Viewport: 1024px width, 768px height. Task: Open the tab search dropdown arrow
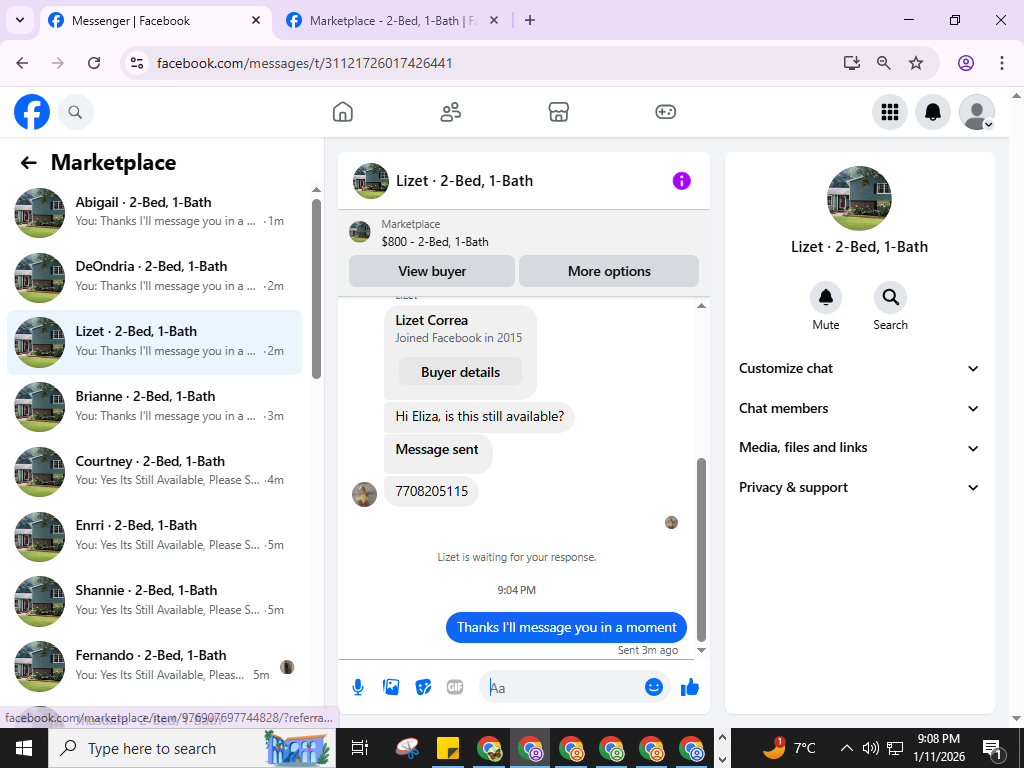pos(20,20)
